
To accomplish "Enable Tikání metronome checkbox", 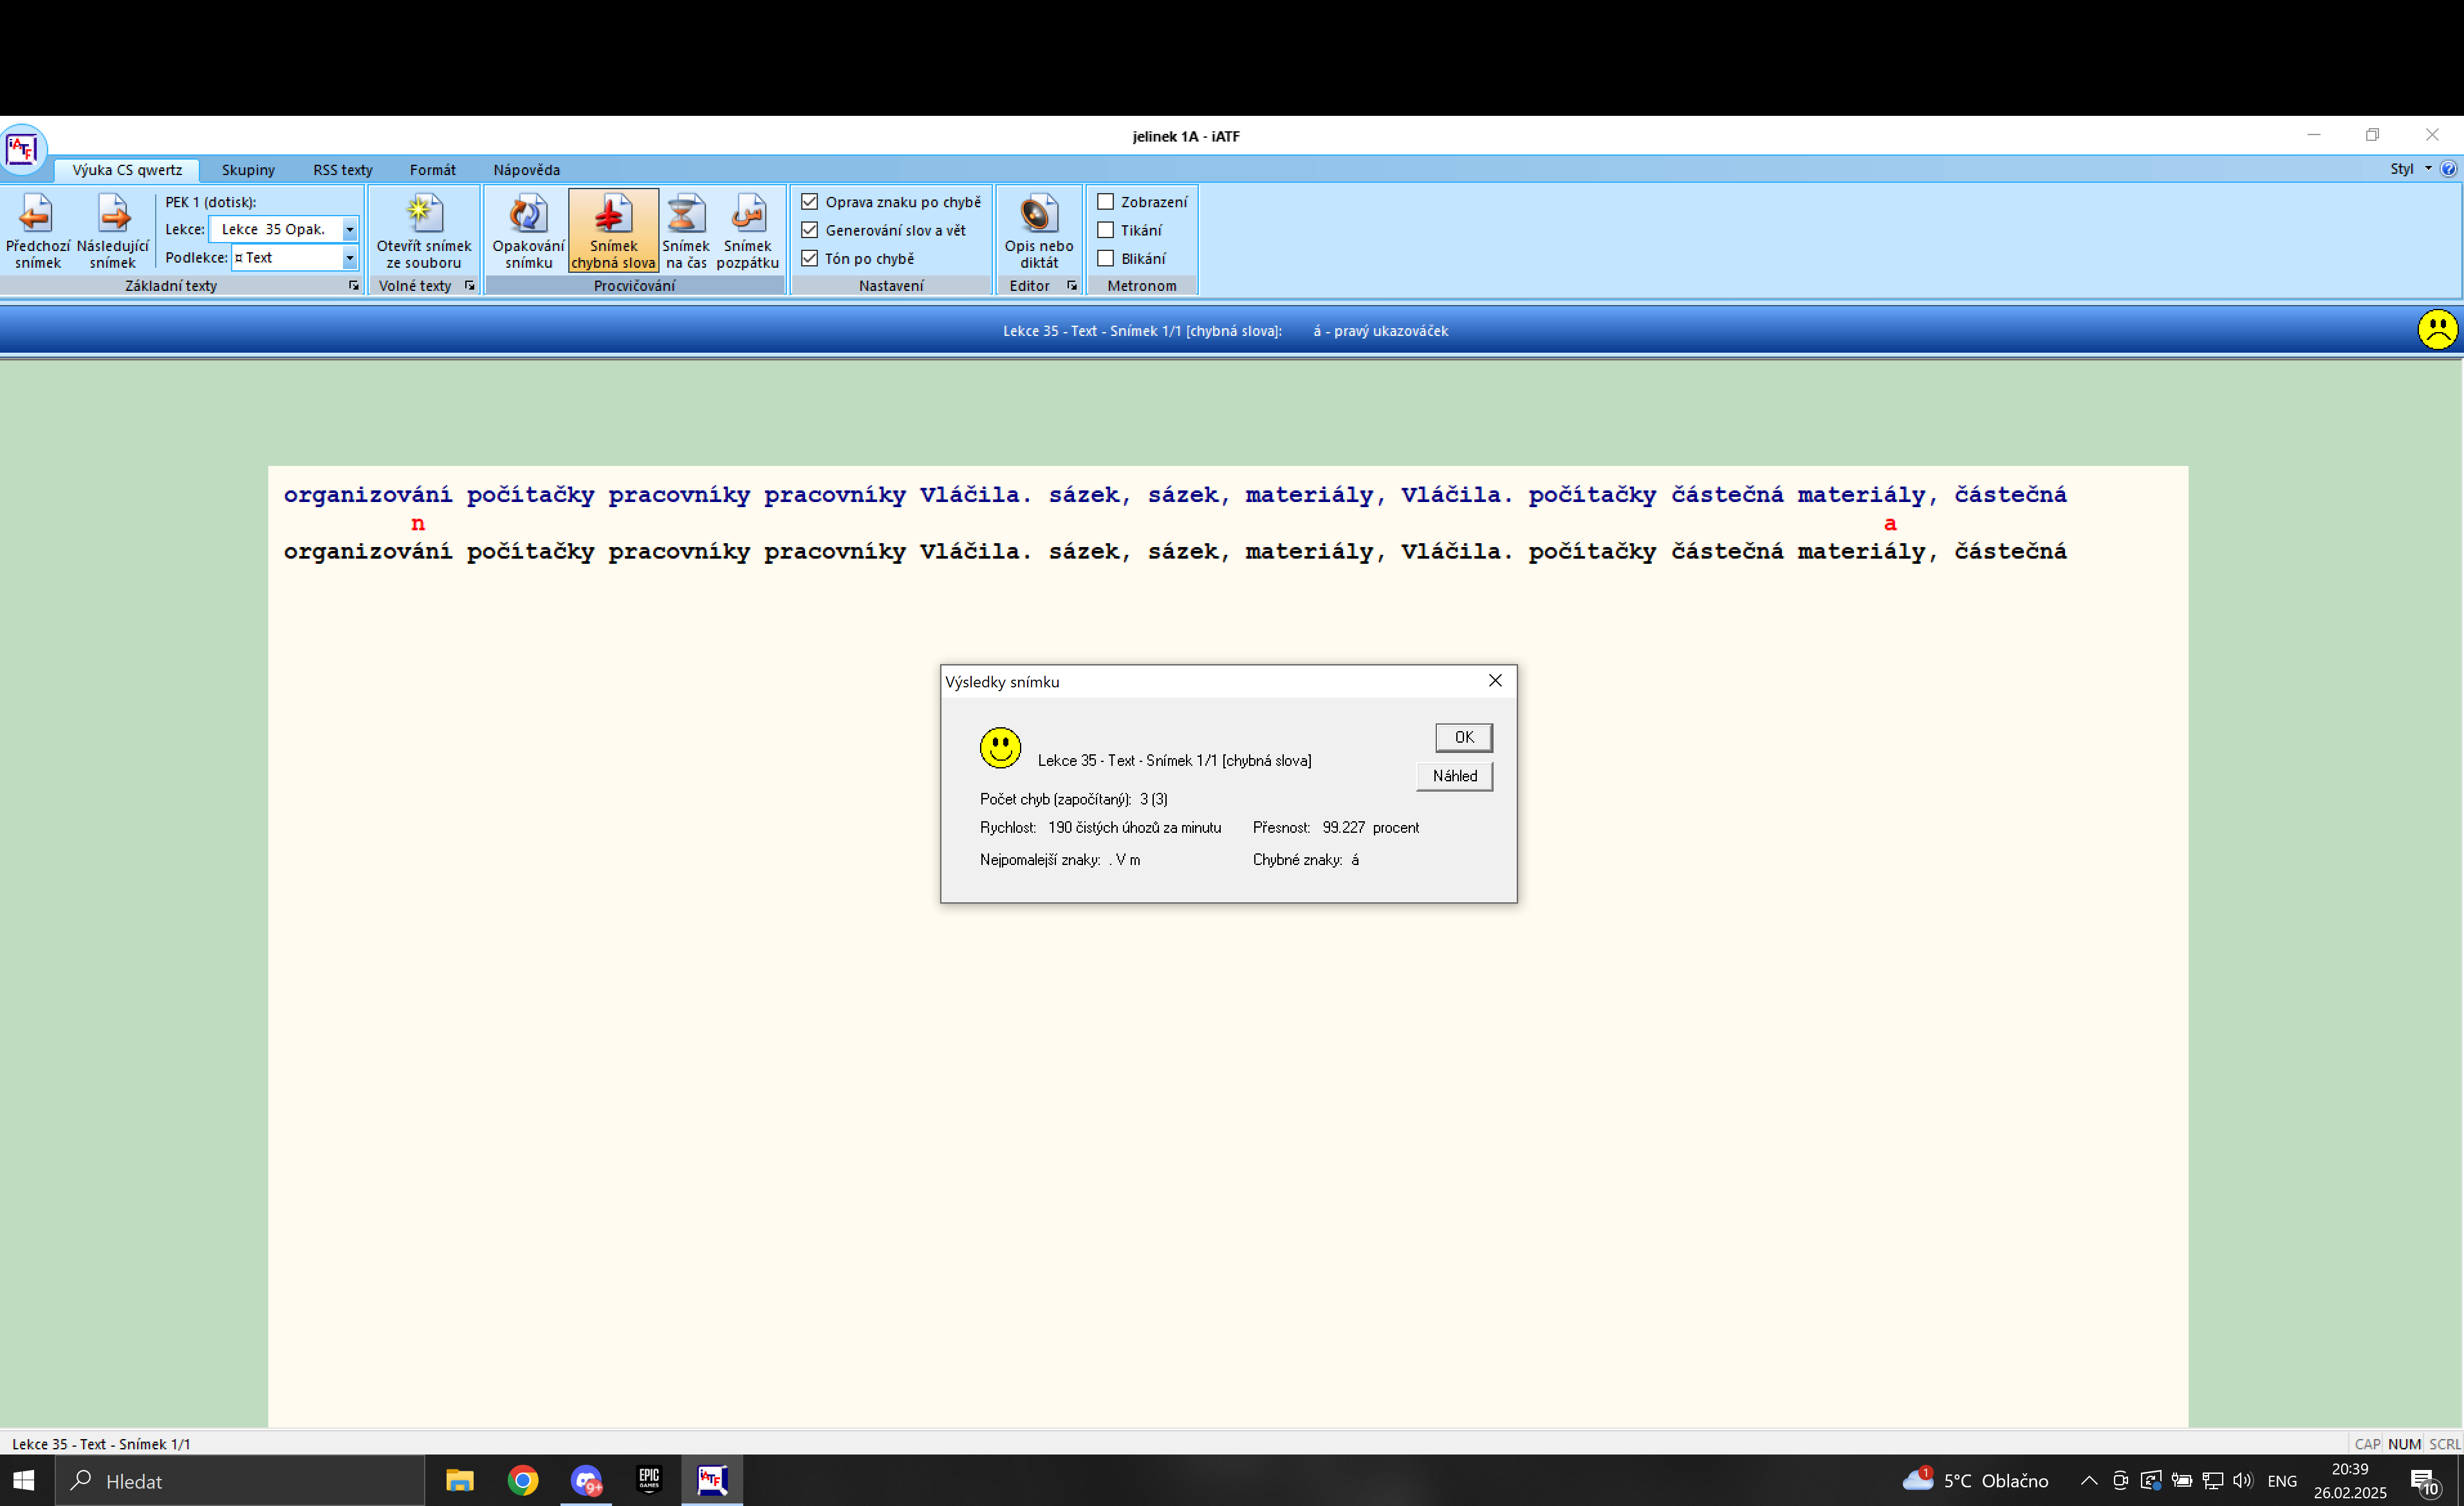I will (x=1106, y=230).
